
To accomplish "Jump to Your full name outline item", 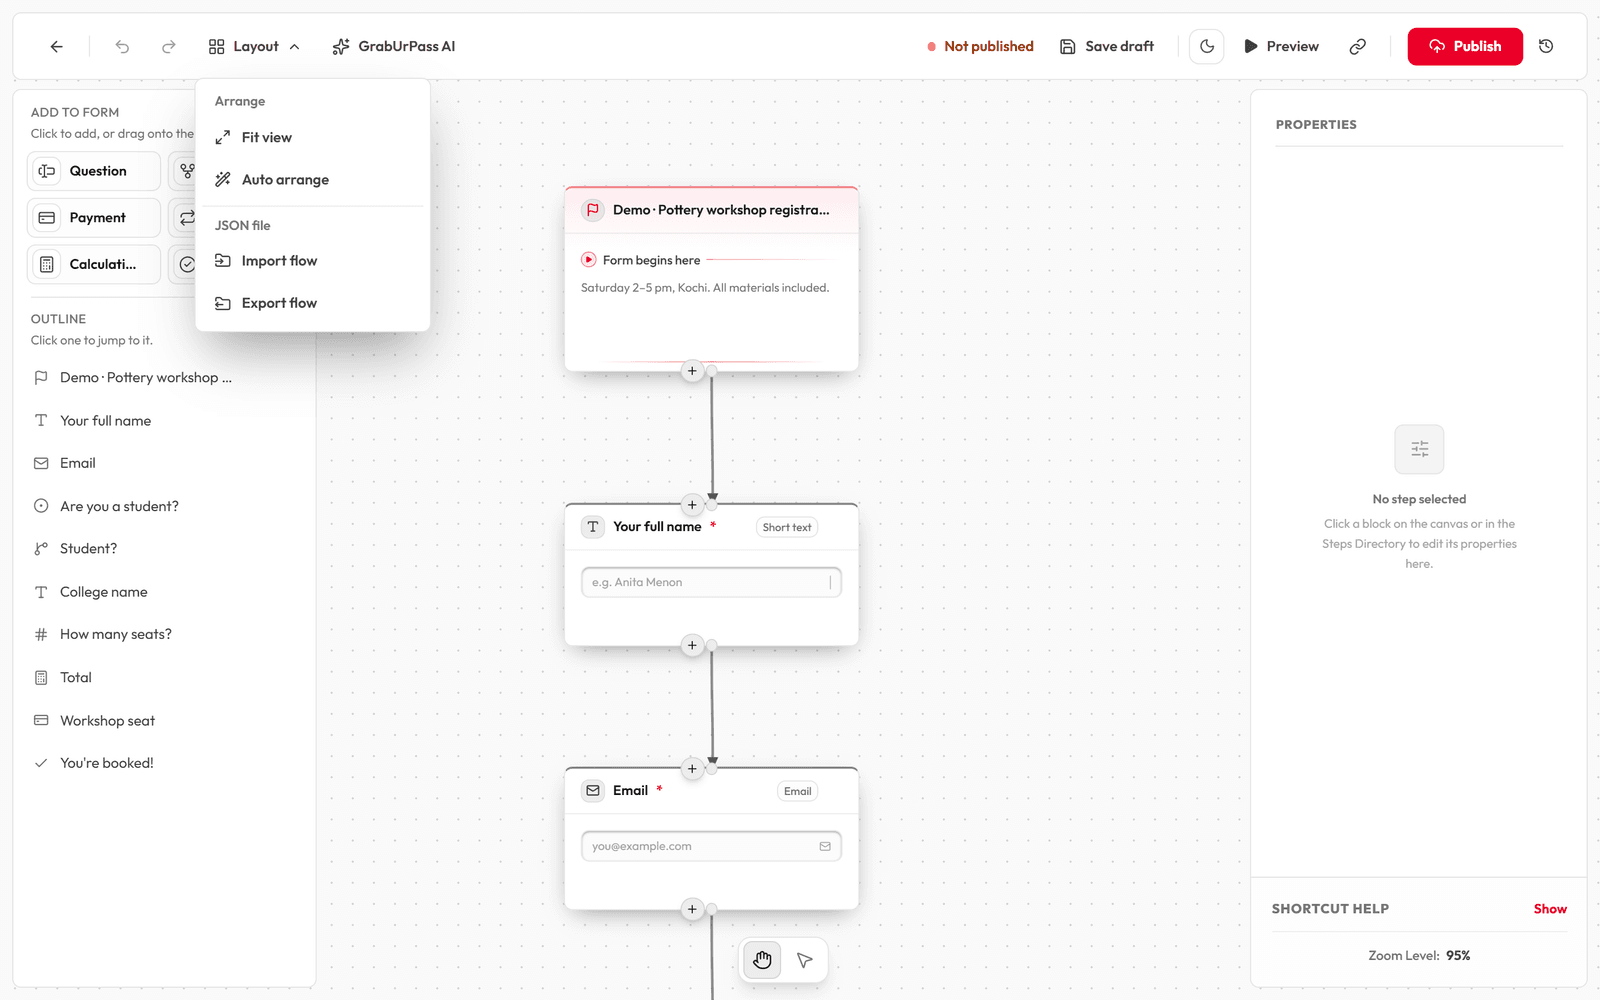I will (164, 421).
